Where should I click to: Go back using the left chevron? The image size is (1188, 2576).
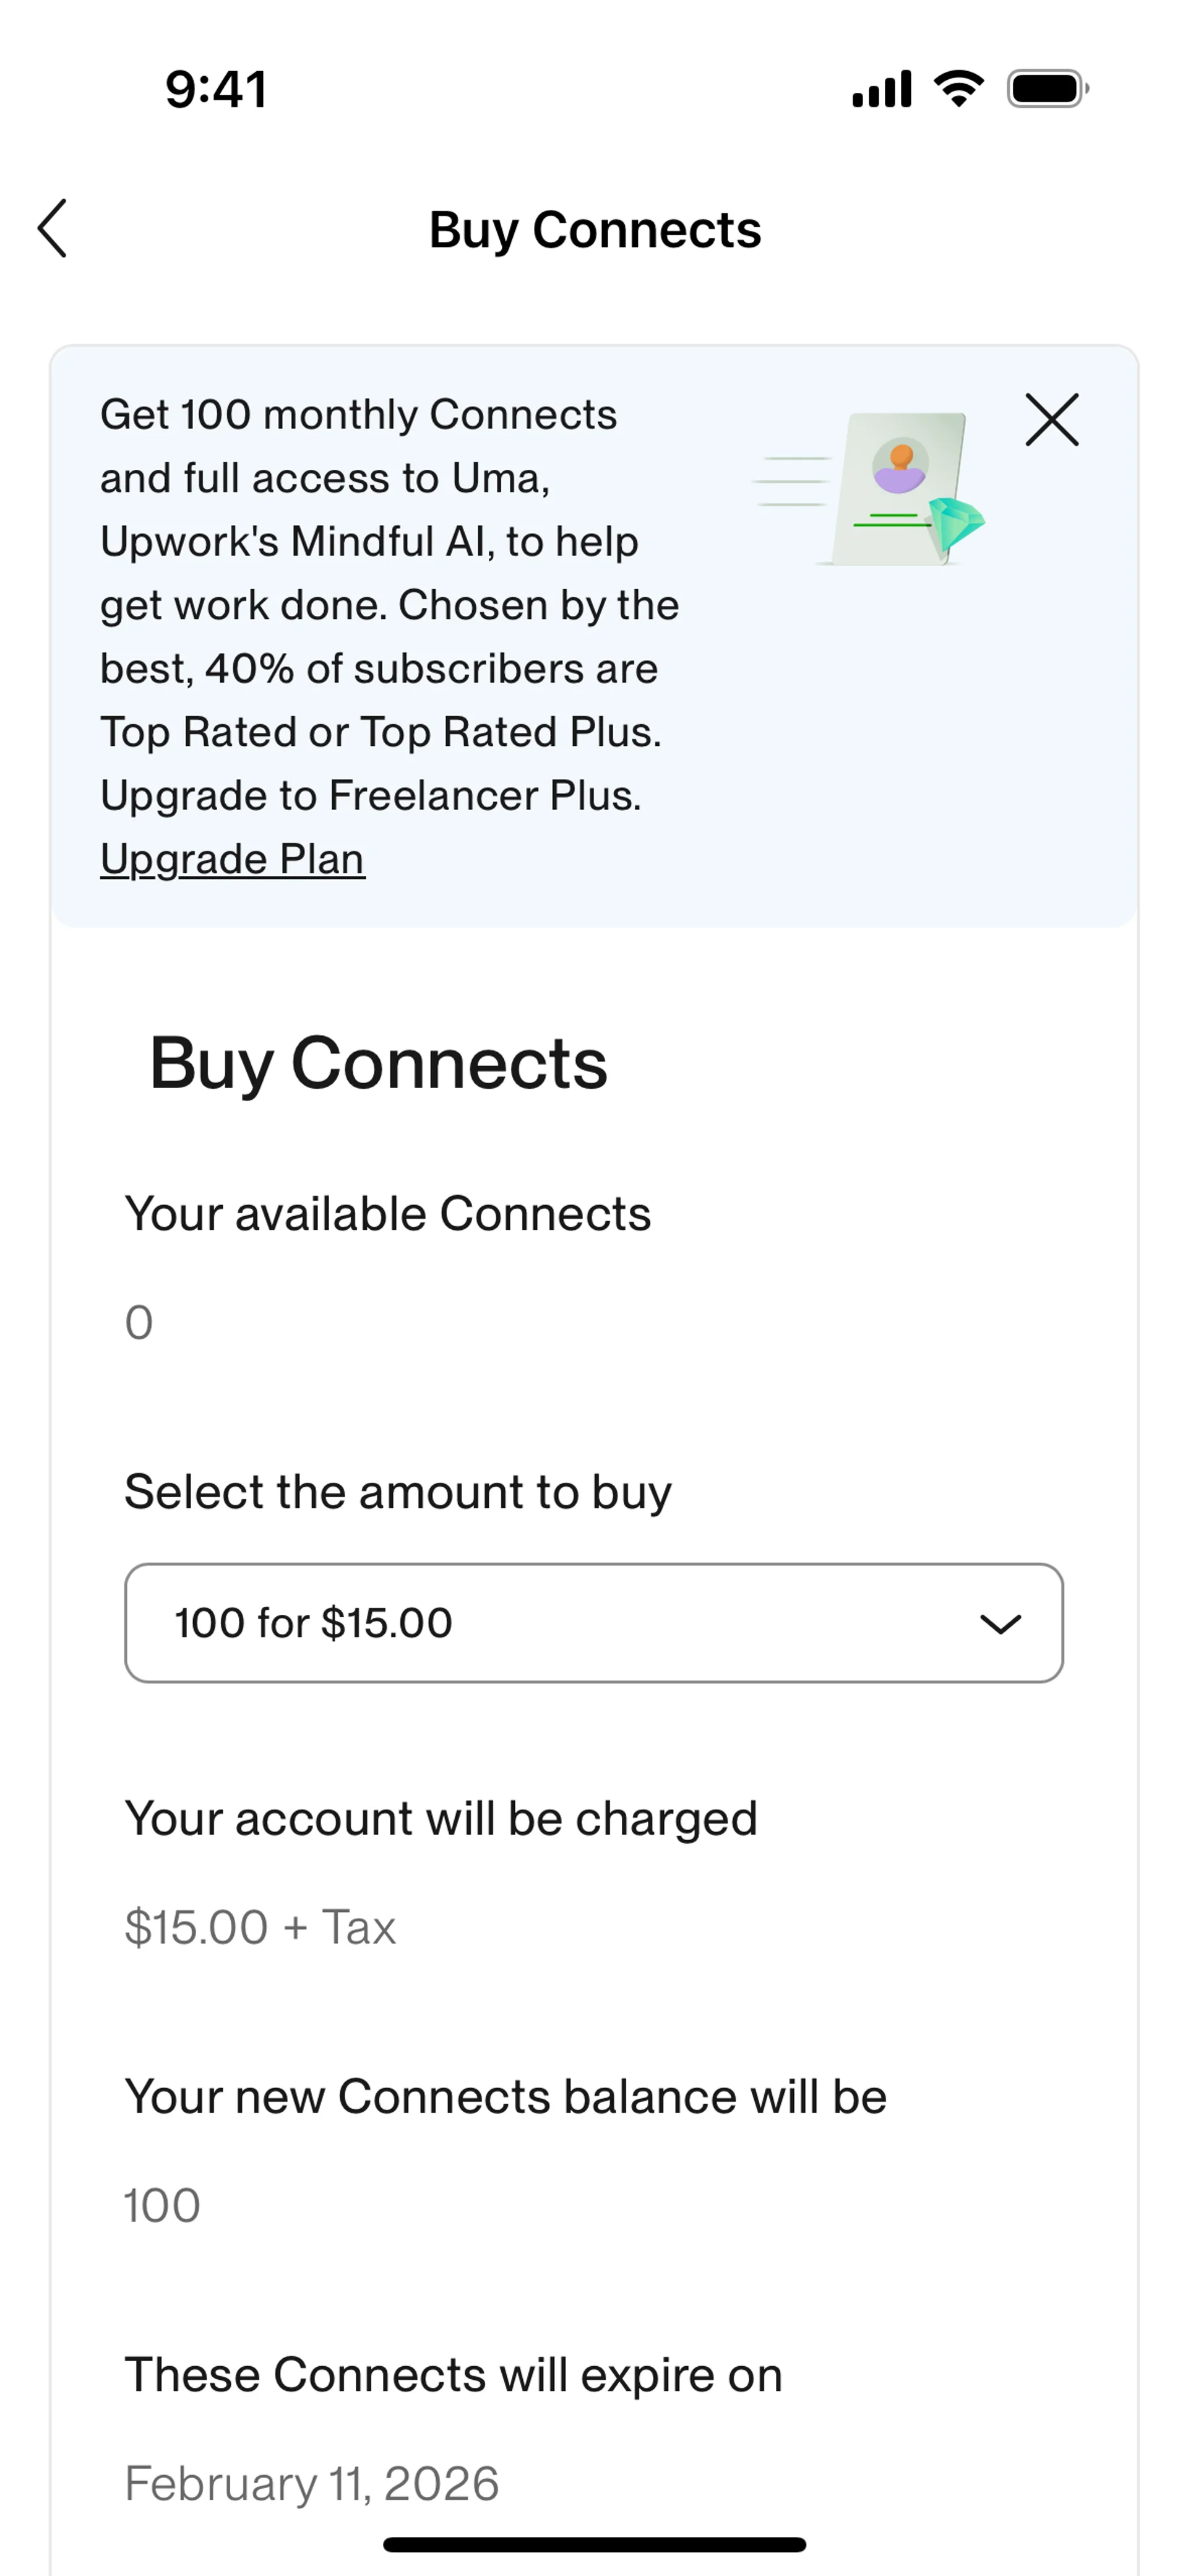[52, 228]
